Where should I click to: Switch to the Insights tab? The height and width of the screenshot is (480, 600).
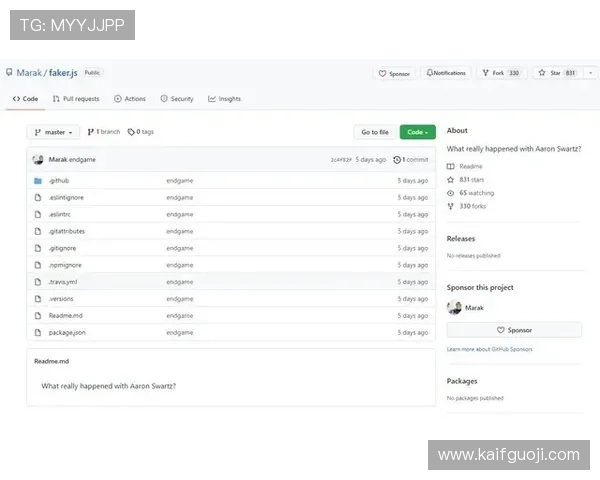click(x=224, y=99)
